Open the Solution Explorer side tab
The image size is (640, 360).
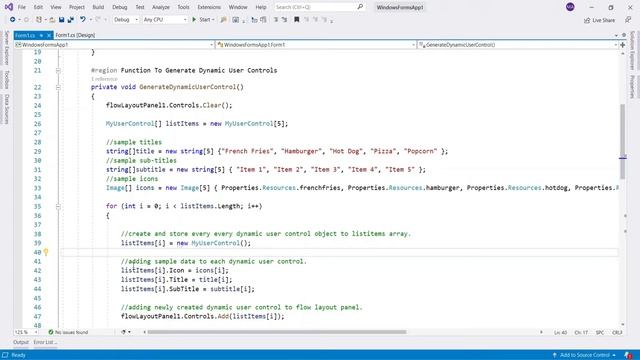pyautogui.click(x=632, y=50)
